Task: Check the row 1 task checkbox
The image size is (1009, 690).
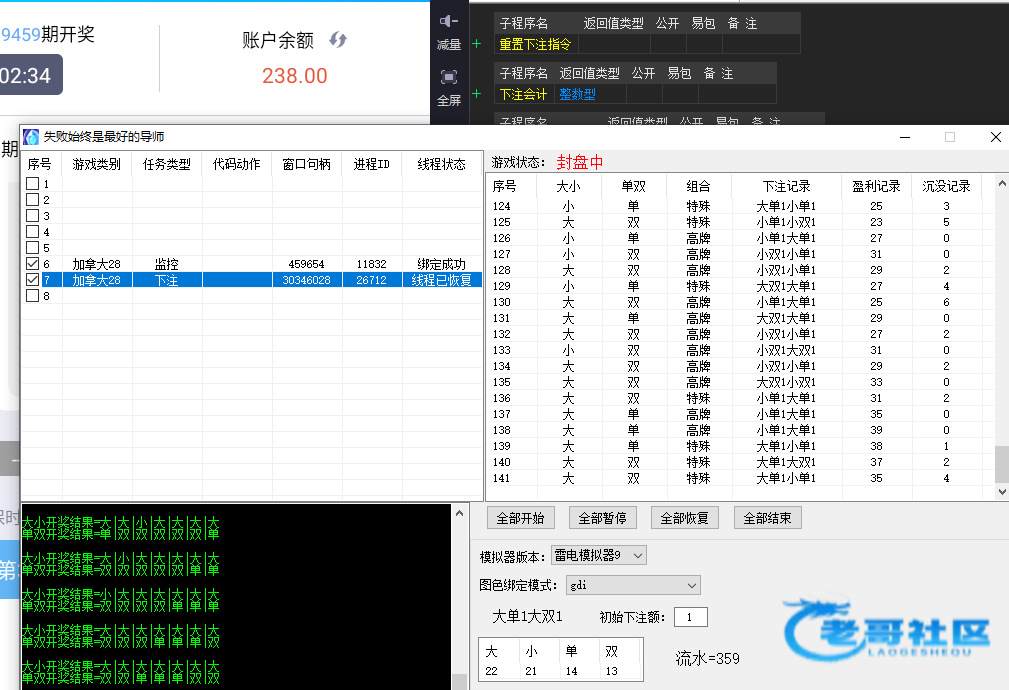Action: 33,184
